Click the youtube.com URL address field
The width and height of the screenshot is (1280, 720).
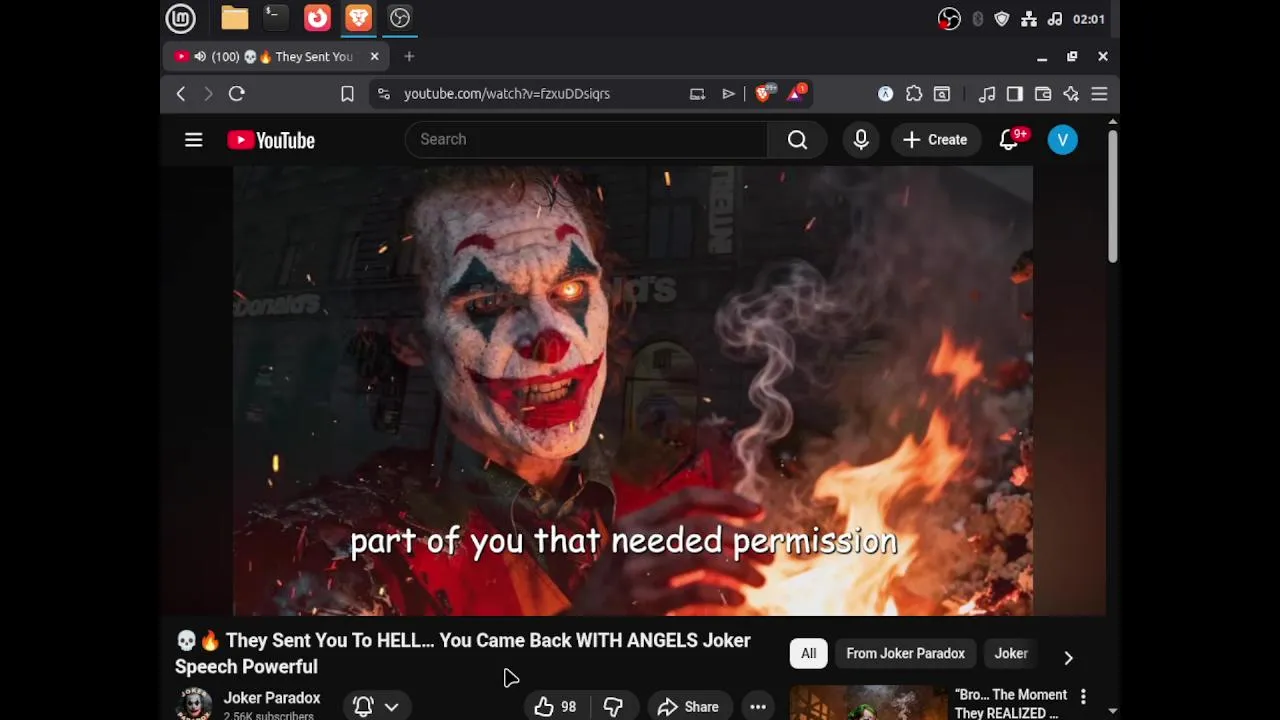pos(507,94)
